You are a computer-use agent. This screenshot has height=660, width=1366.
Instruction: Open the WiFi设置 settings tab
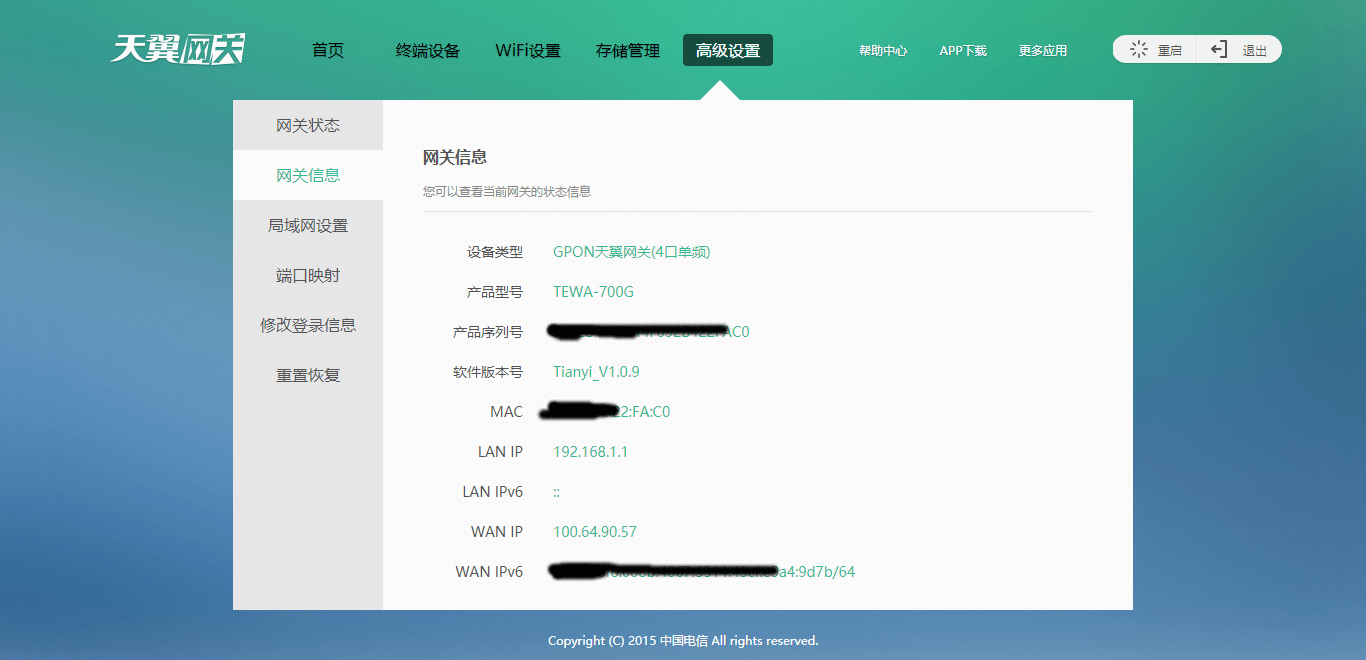(x=528, y=49)
